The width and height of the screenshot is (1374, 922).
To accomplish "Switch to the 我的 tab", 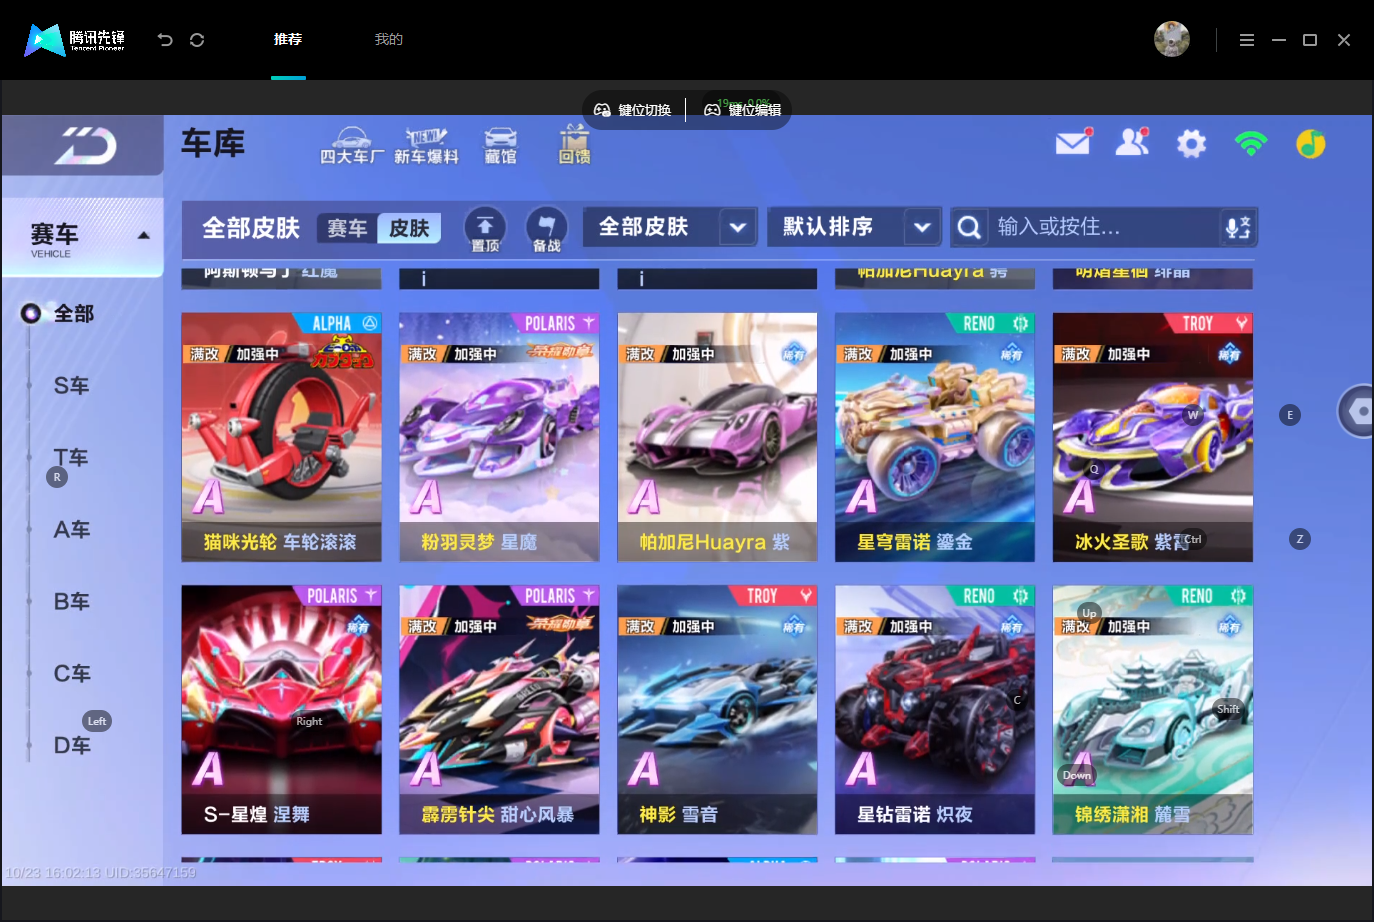I will point(389,40).
